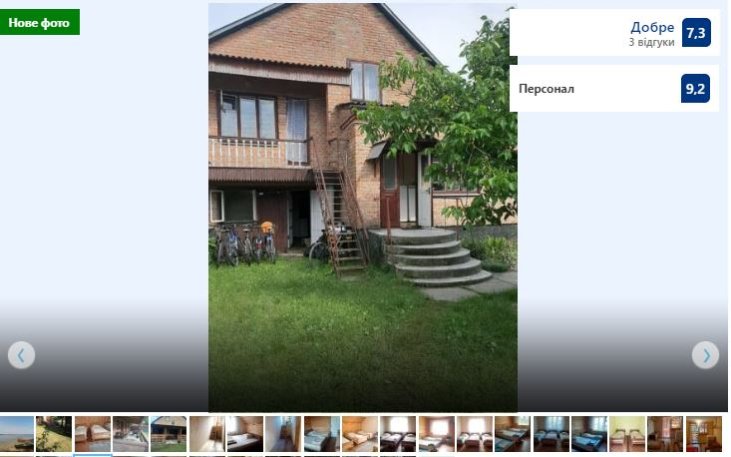Select the light-green wall twin beds thumbnail
Image resolution: width=731 pixels, height=457 pixels.
[x=627, y=434]
